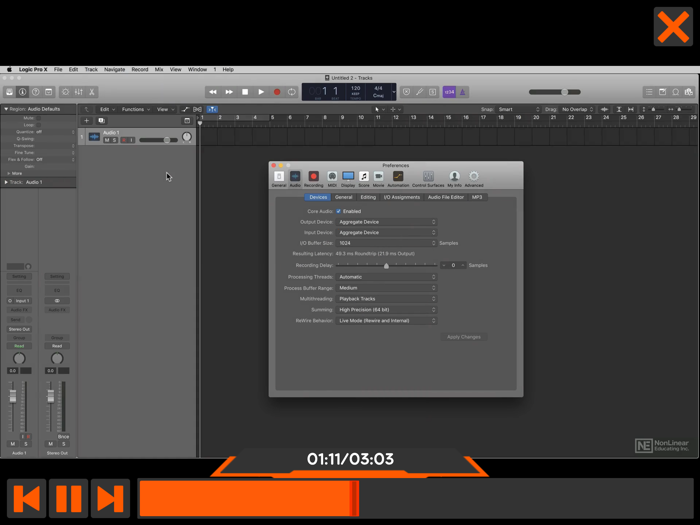The height and width of the screenshot is (525, 700).
Task: Open I/O Buffer Size dropdown
Action: [386, 243]
